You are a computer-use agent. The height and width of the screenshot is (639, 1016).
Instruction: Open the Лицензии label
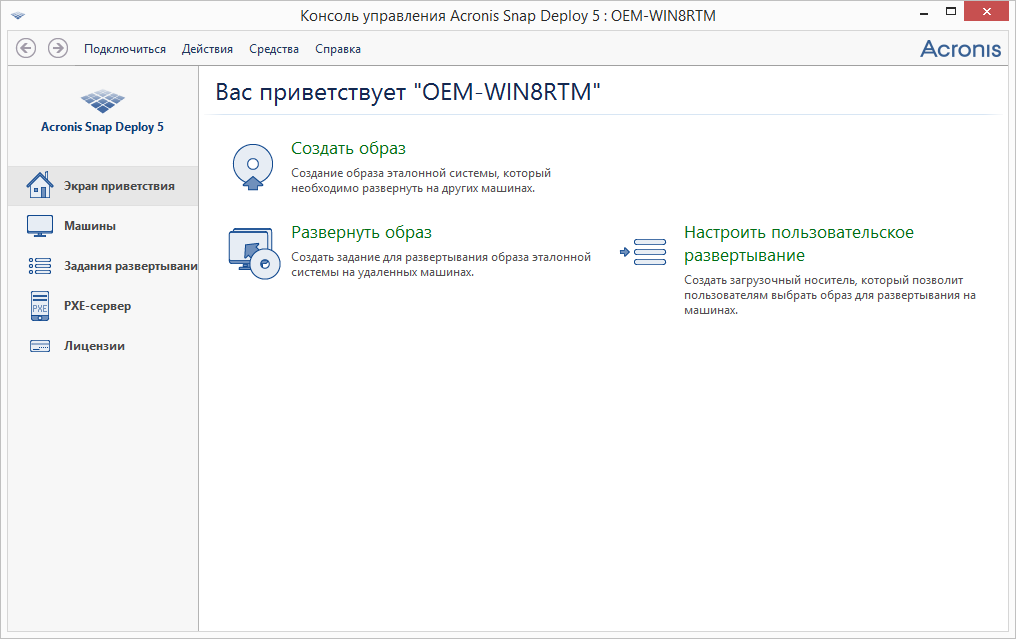tap(95, 346)
